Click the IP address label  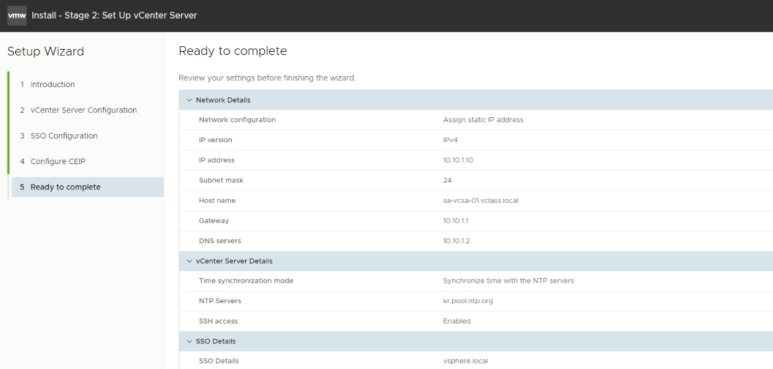216,160
